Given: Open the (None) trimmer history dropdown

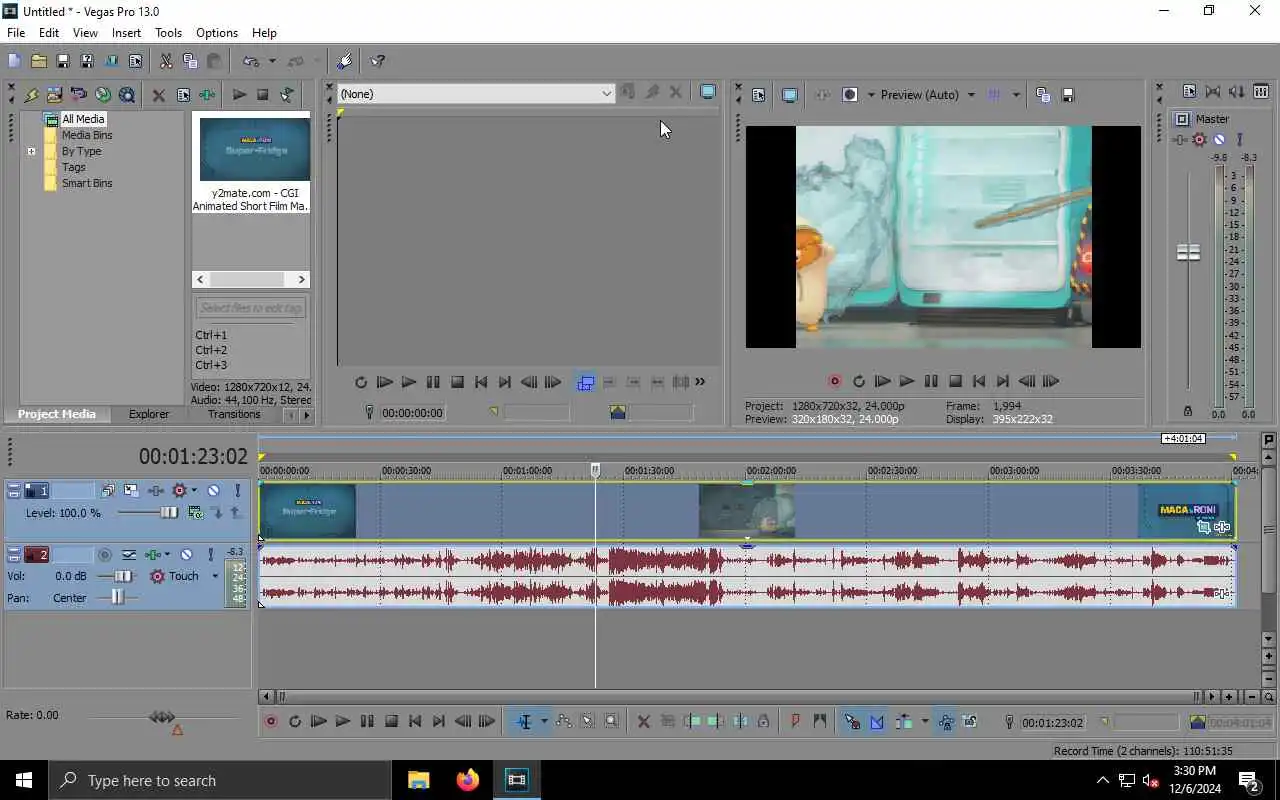Looking at the screenshot, I should click(x=606, y=94).
